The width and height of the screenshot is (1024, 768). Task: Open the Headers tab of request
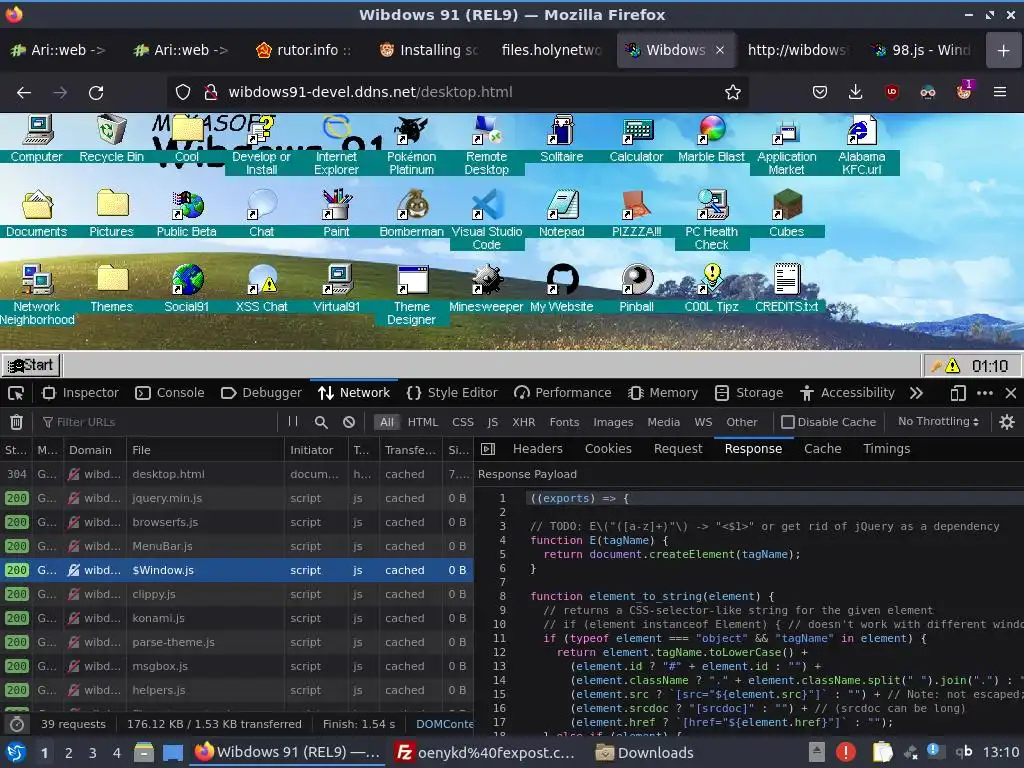537,449
